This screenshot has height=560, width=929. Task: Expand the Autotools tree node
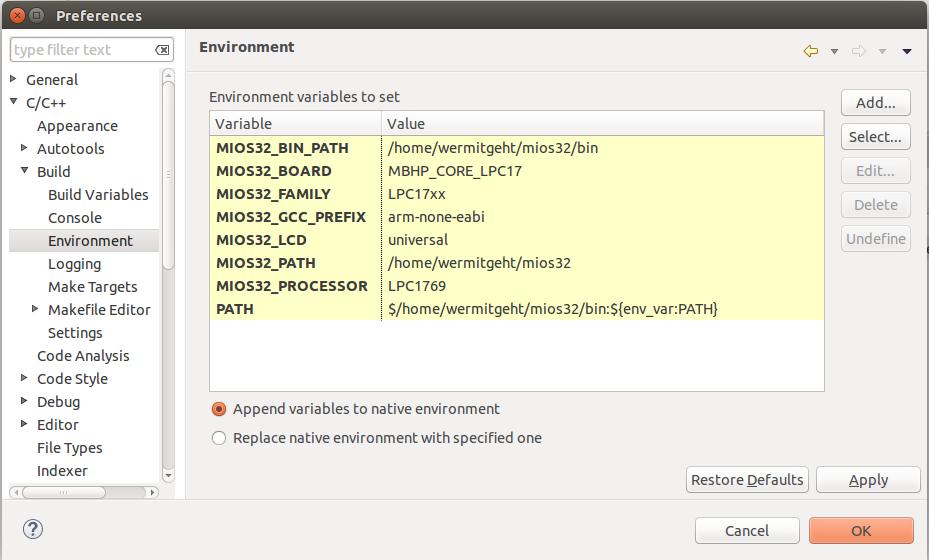click(x=25, y=149)
